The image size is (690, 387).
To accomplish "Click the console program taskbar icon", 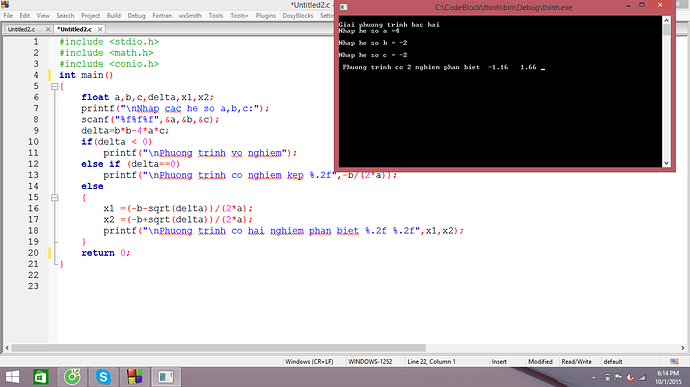I will click(166, 377).
